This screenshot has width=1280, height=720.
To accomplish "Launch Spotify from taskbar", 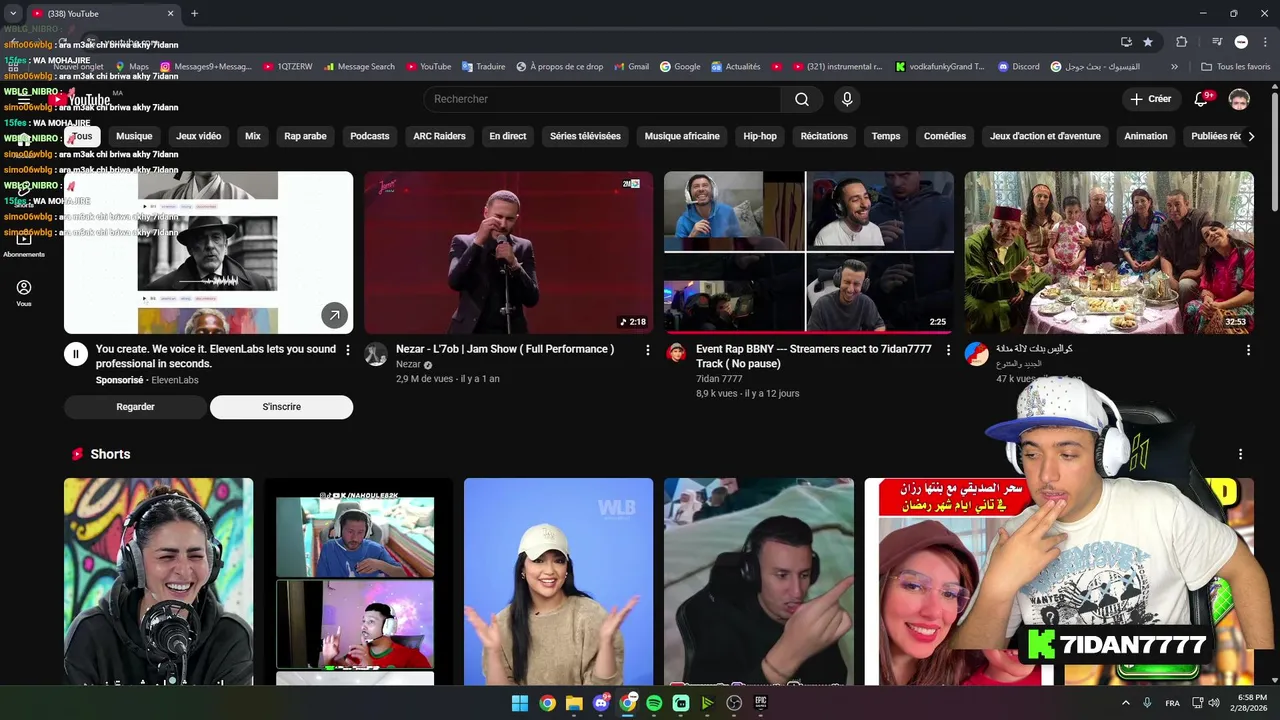I will click(654, 703).
